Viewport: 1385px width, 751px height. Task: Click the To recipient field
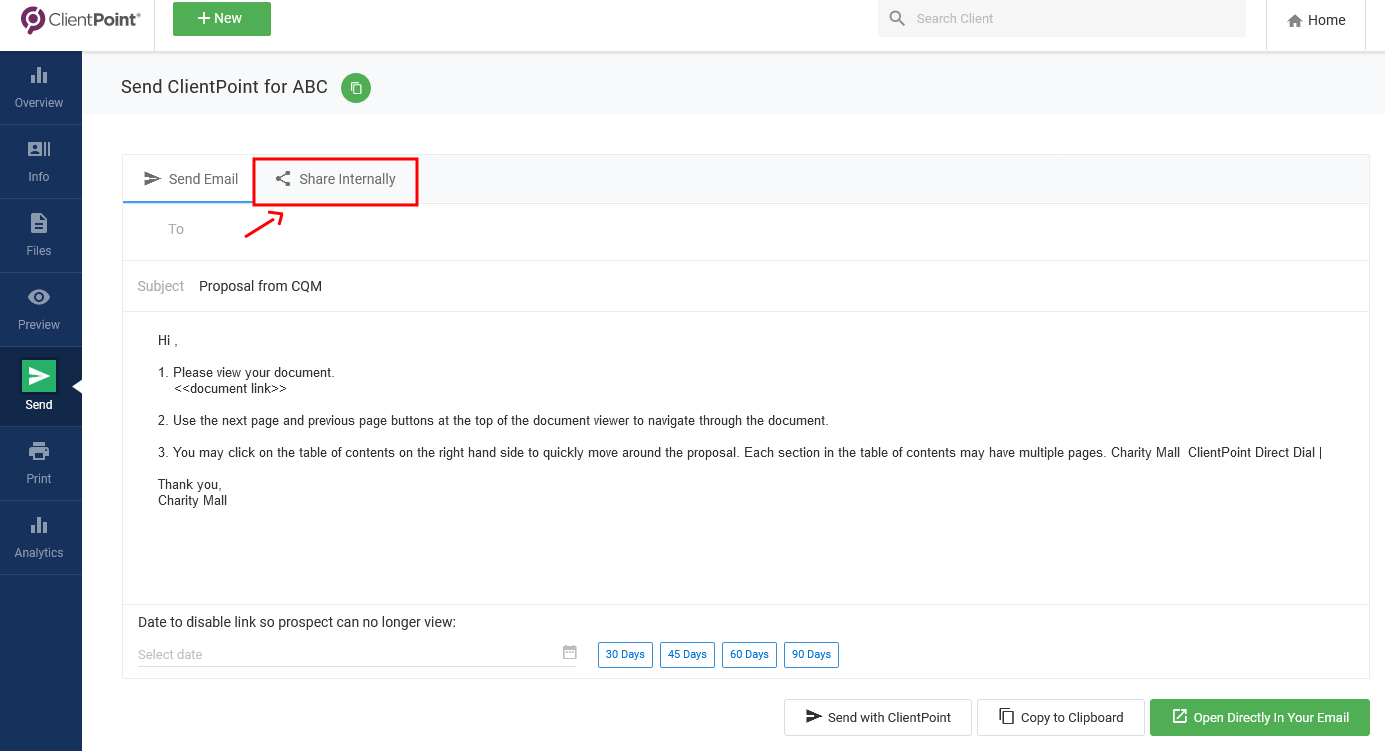click(745, 230)
